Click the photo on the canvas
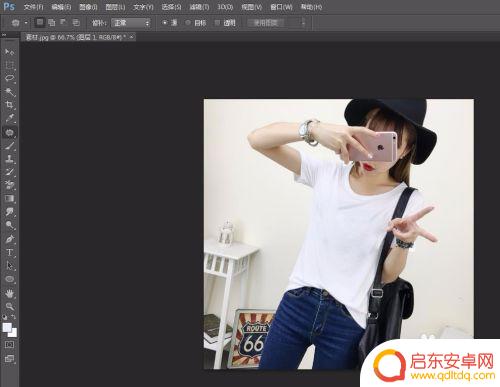This screenshot has width=500, height=387. tap(339, 234)
